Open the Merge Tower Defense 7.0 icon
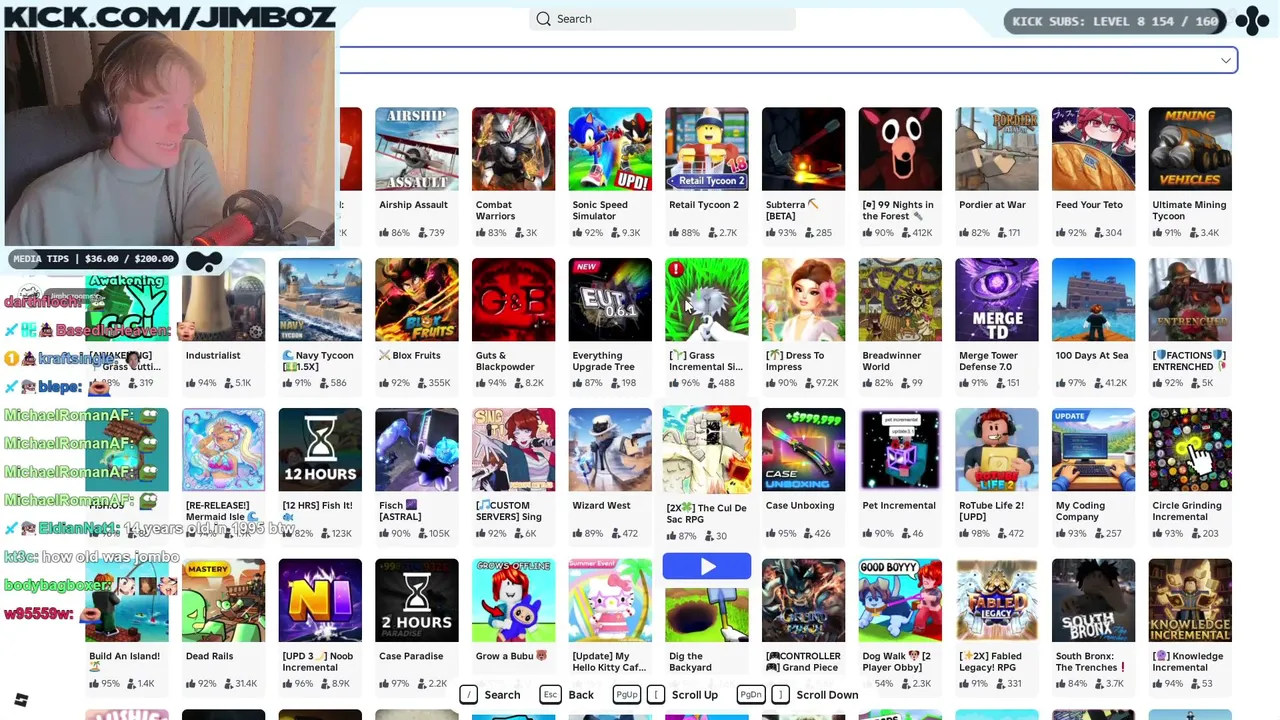 [997, 300]
